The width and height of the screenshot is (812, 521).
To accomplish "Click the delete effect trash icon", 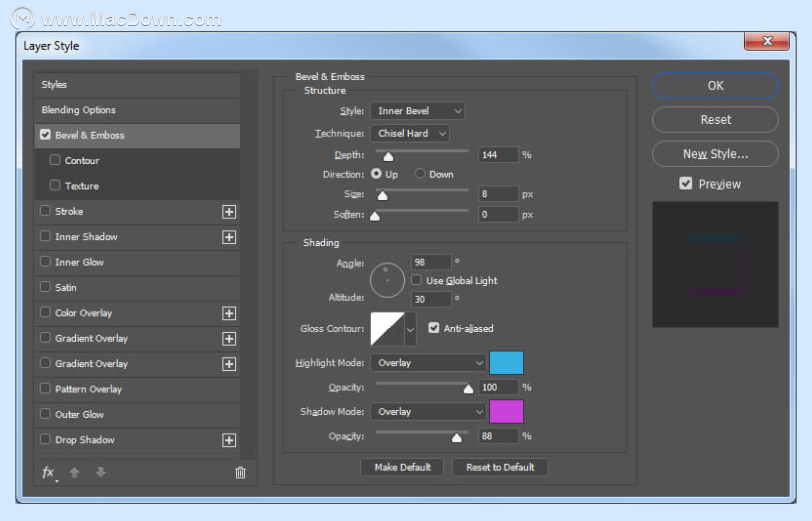I will [240, 472].
